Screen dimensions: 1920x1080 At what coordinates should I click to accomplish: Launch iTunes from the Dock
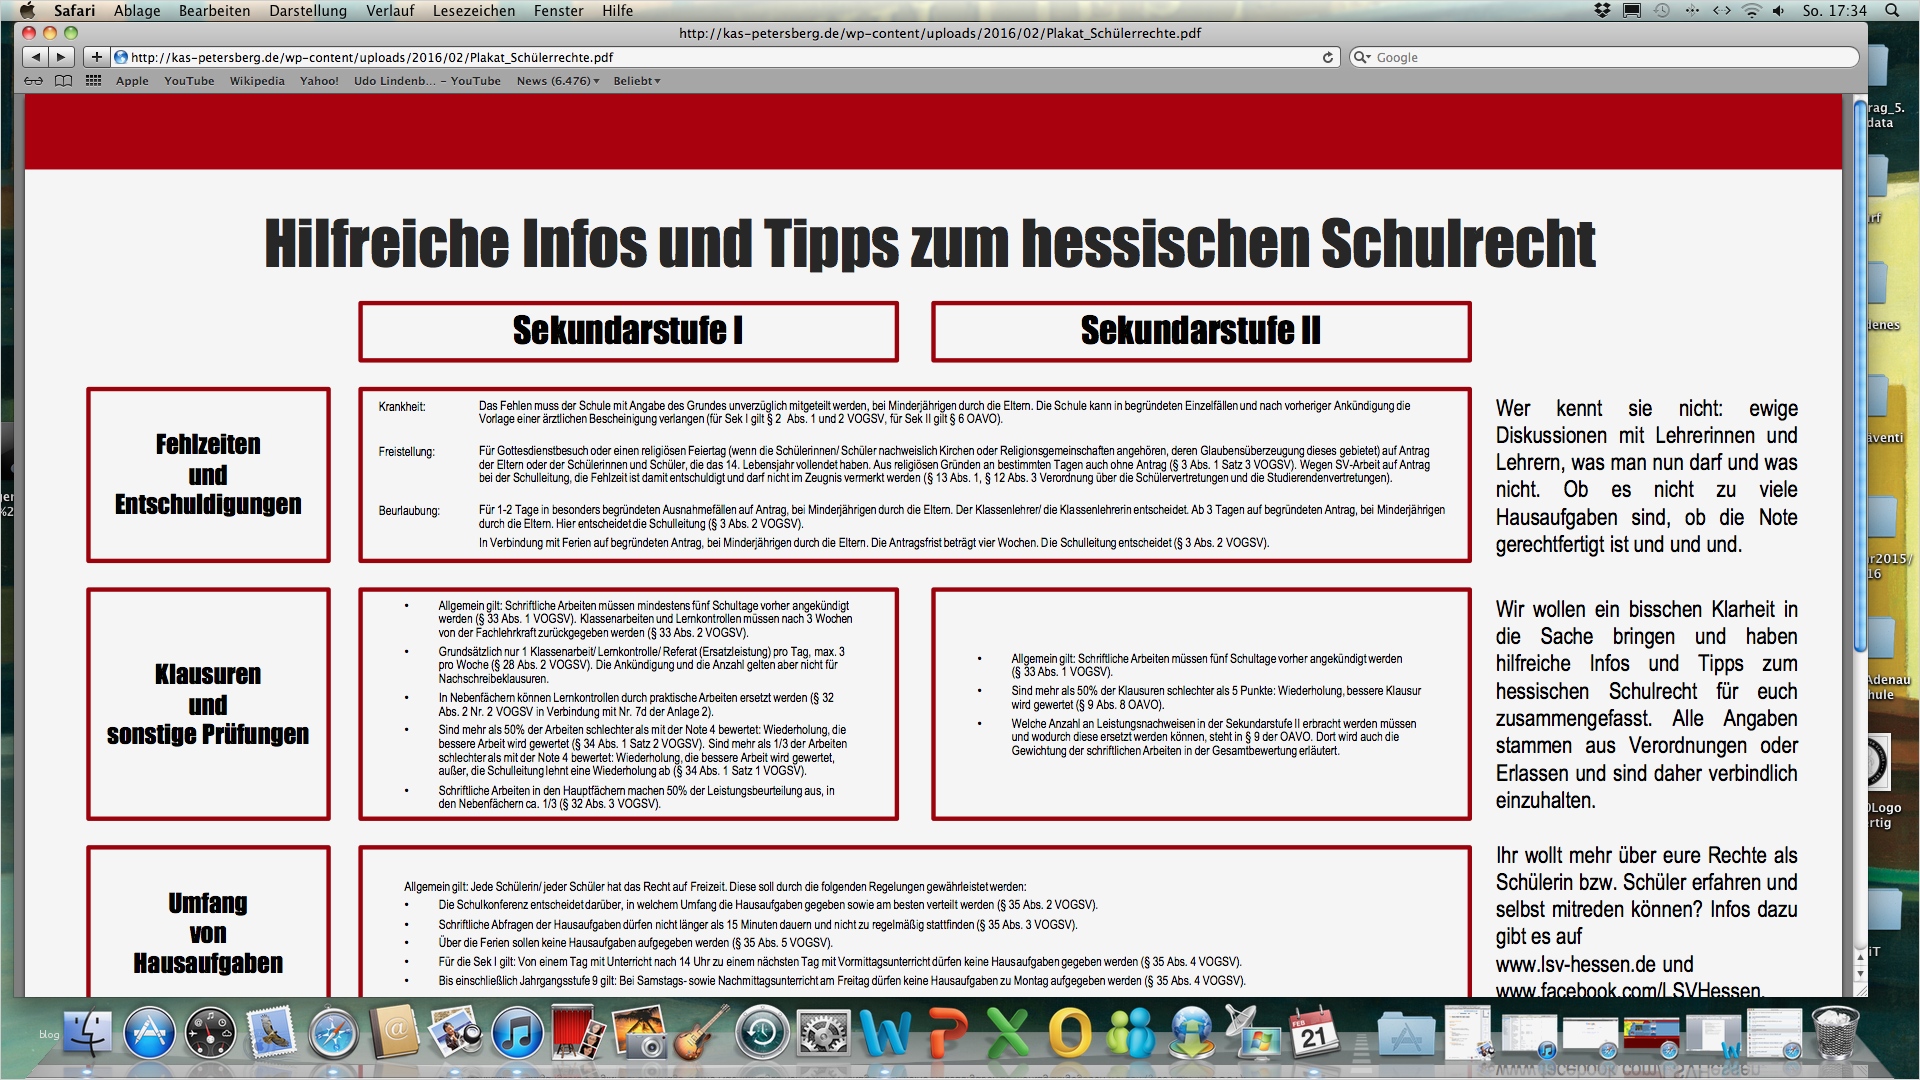(x=517, y=1032)
